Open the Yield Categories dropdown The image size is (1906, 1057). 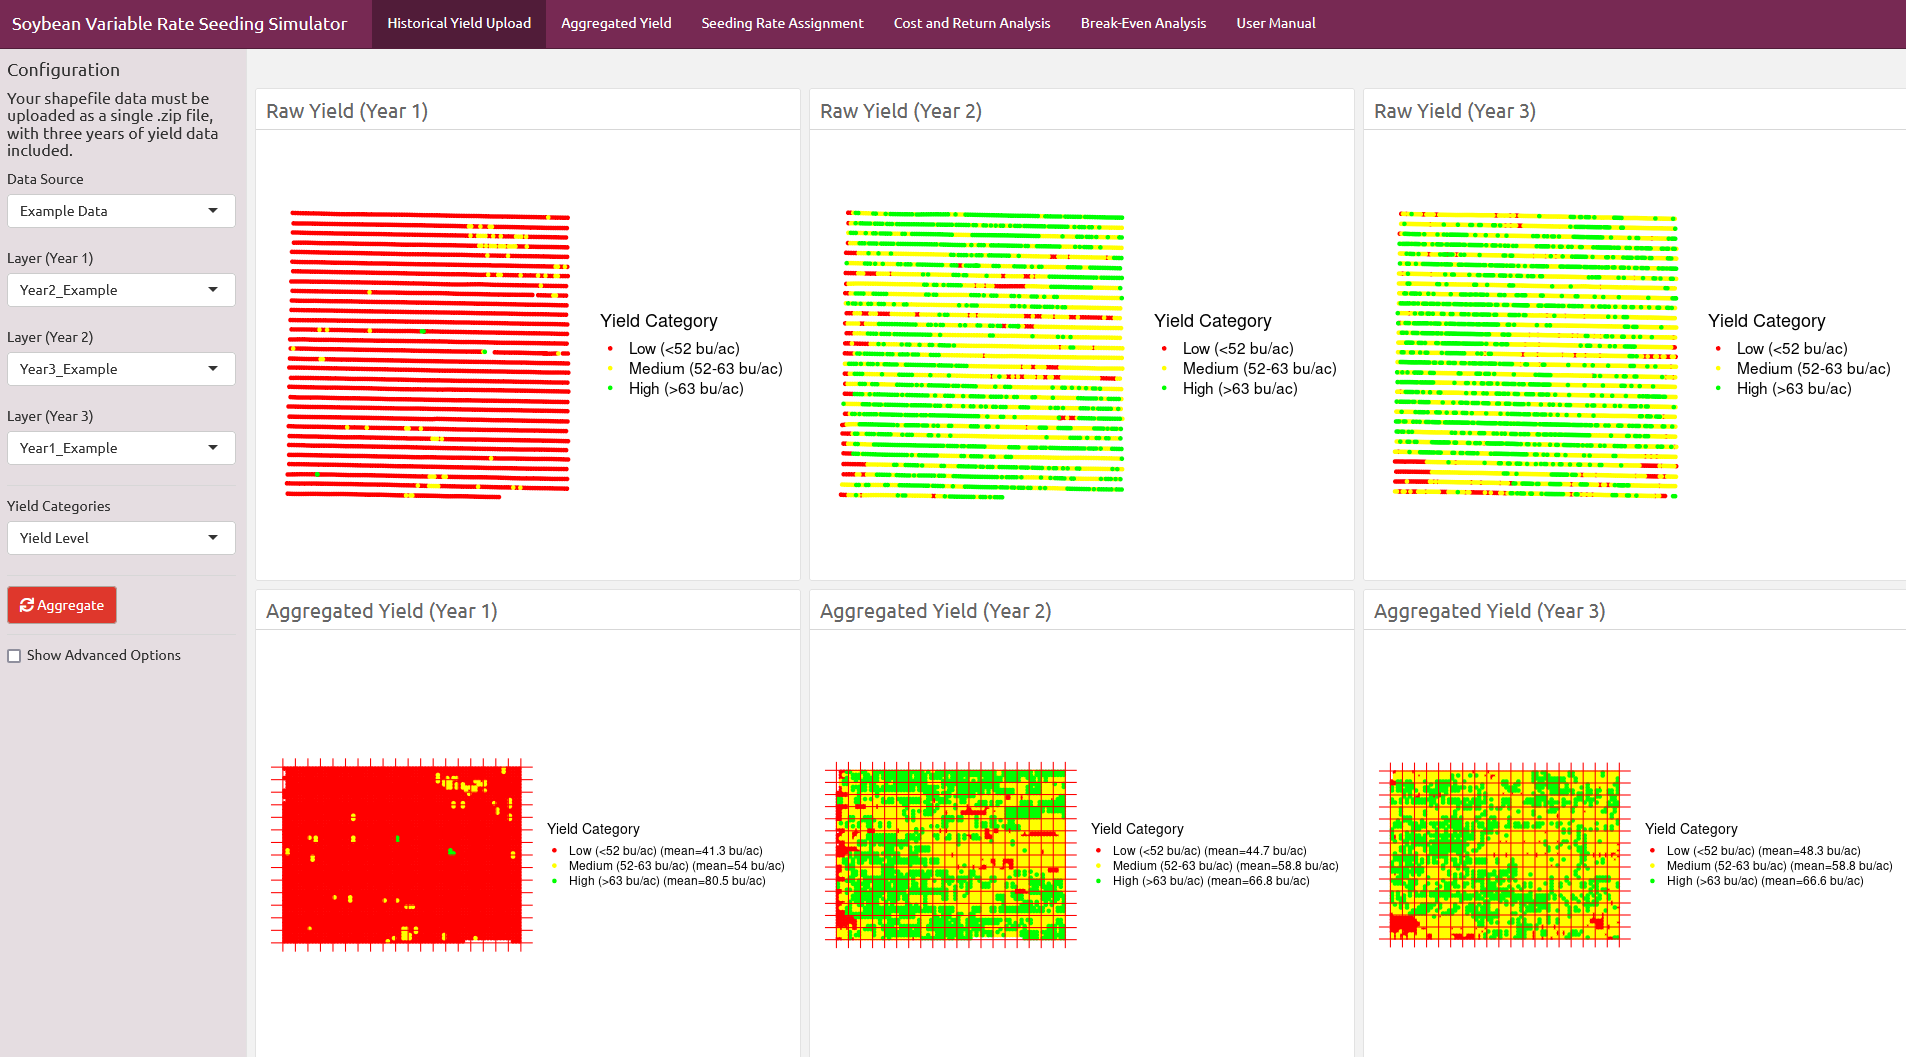click(x=121, y=538)
